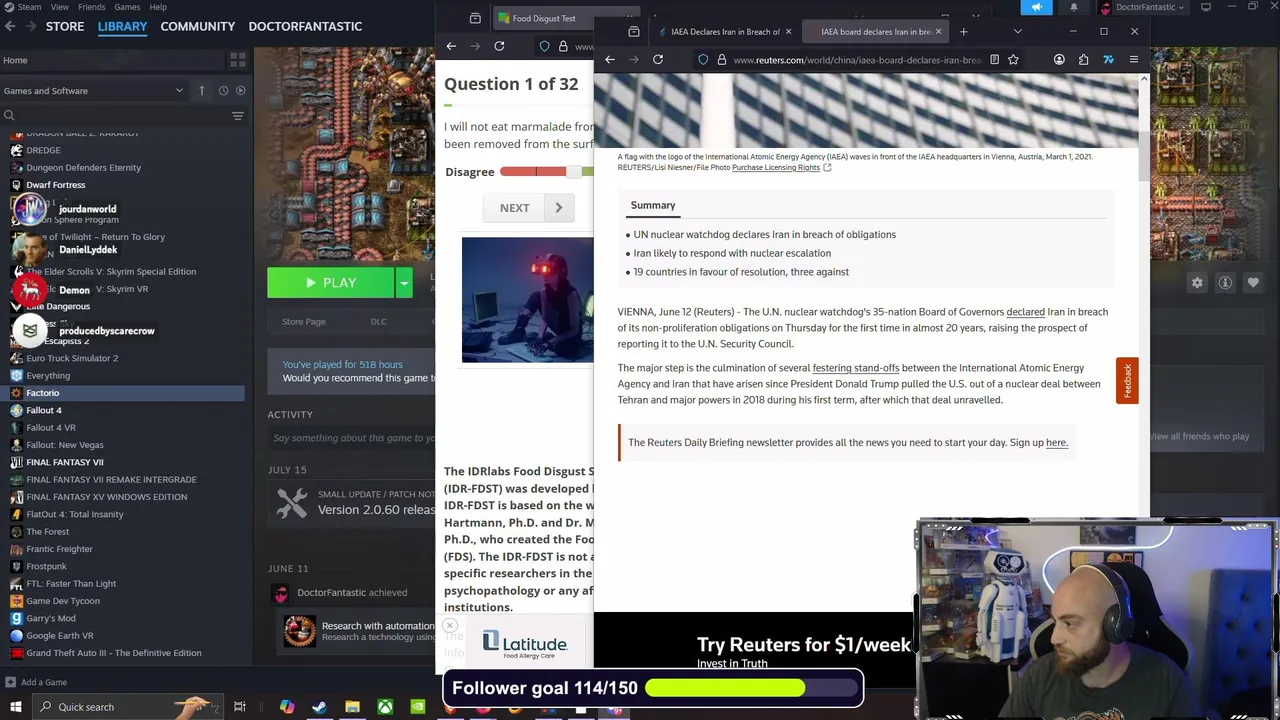
Task: Click the declared link in article
Action: point(1025,312)
